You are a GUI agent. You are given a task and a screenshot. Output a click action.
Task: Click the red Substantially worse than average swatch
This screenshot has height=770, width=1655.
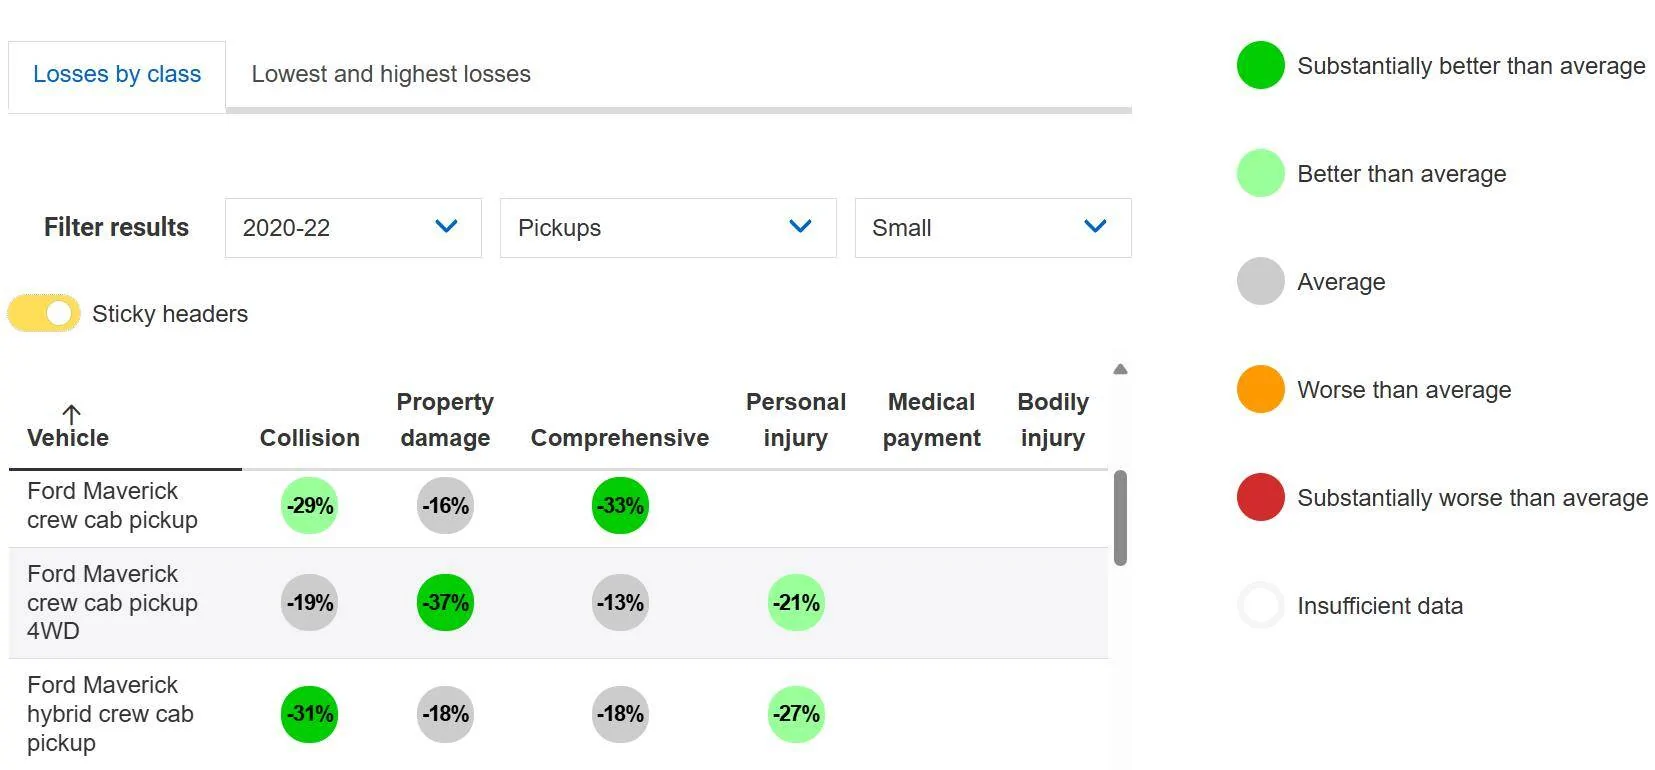coord(1260,498)
